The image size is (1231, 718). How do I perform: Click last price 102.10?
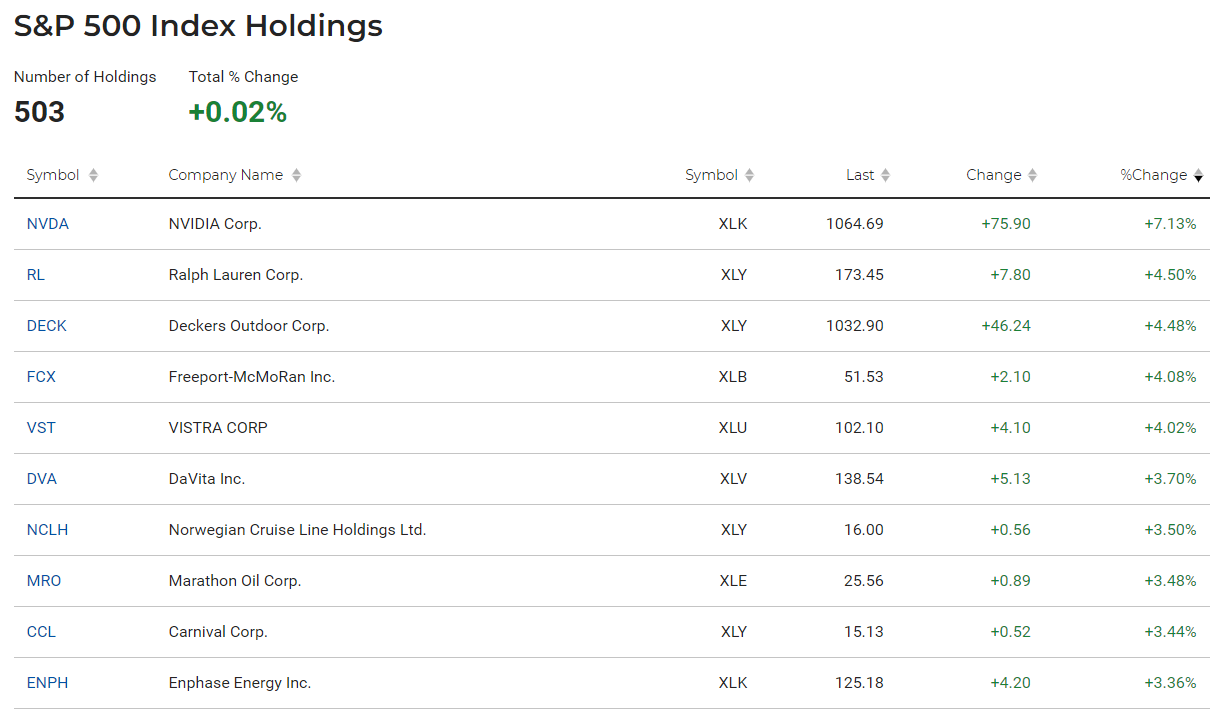tap(859, 428)
